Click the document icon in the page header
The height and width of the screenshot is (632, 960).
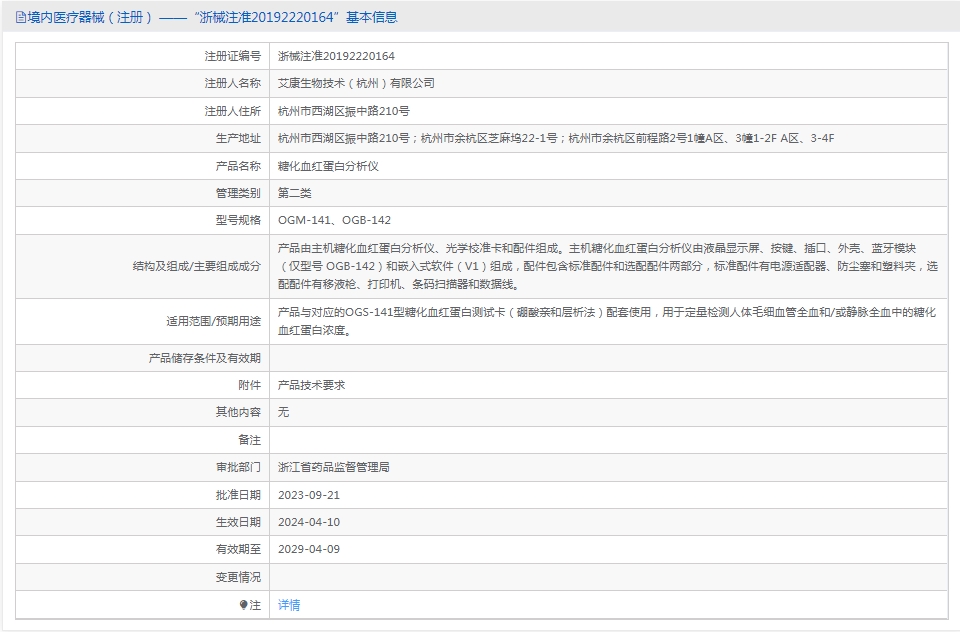(21, 17)
